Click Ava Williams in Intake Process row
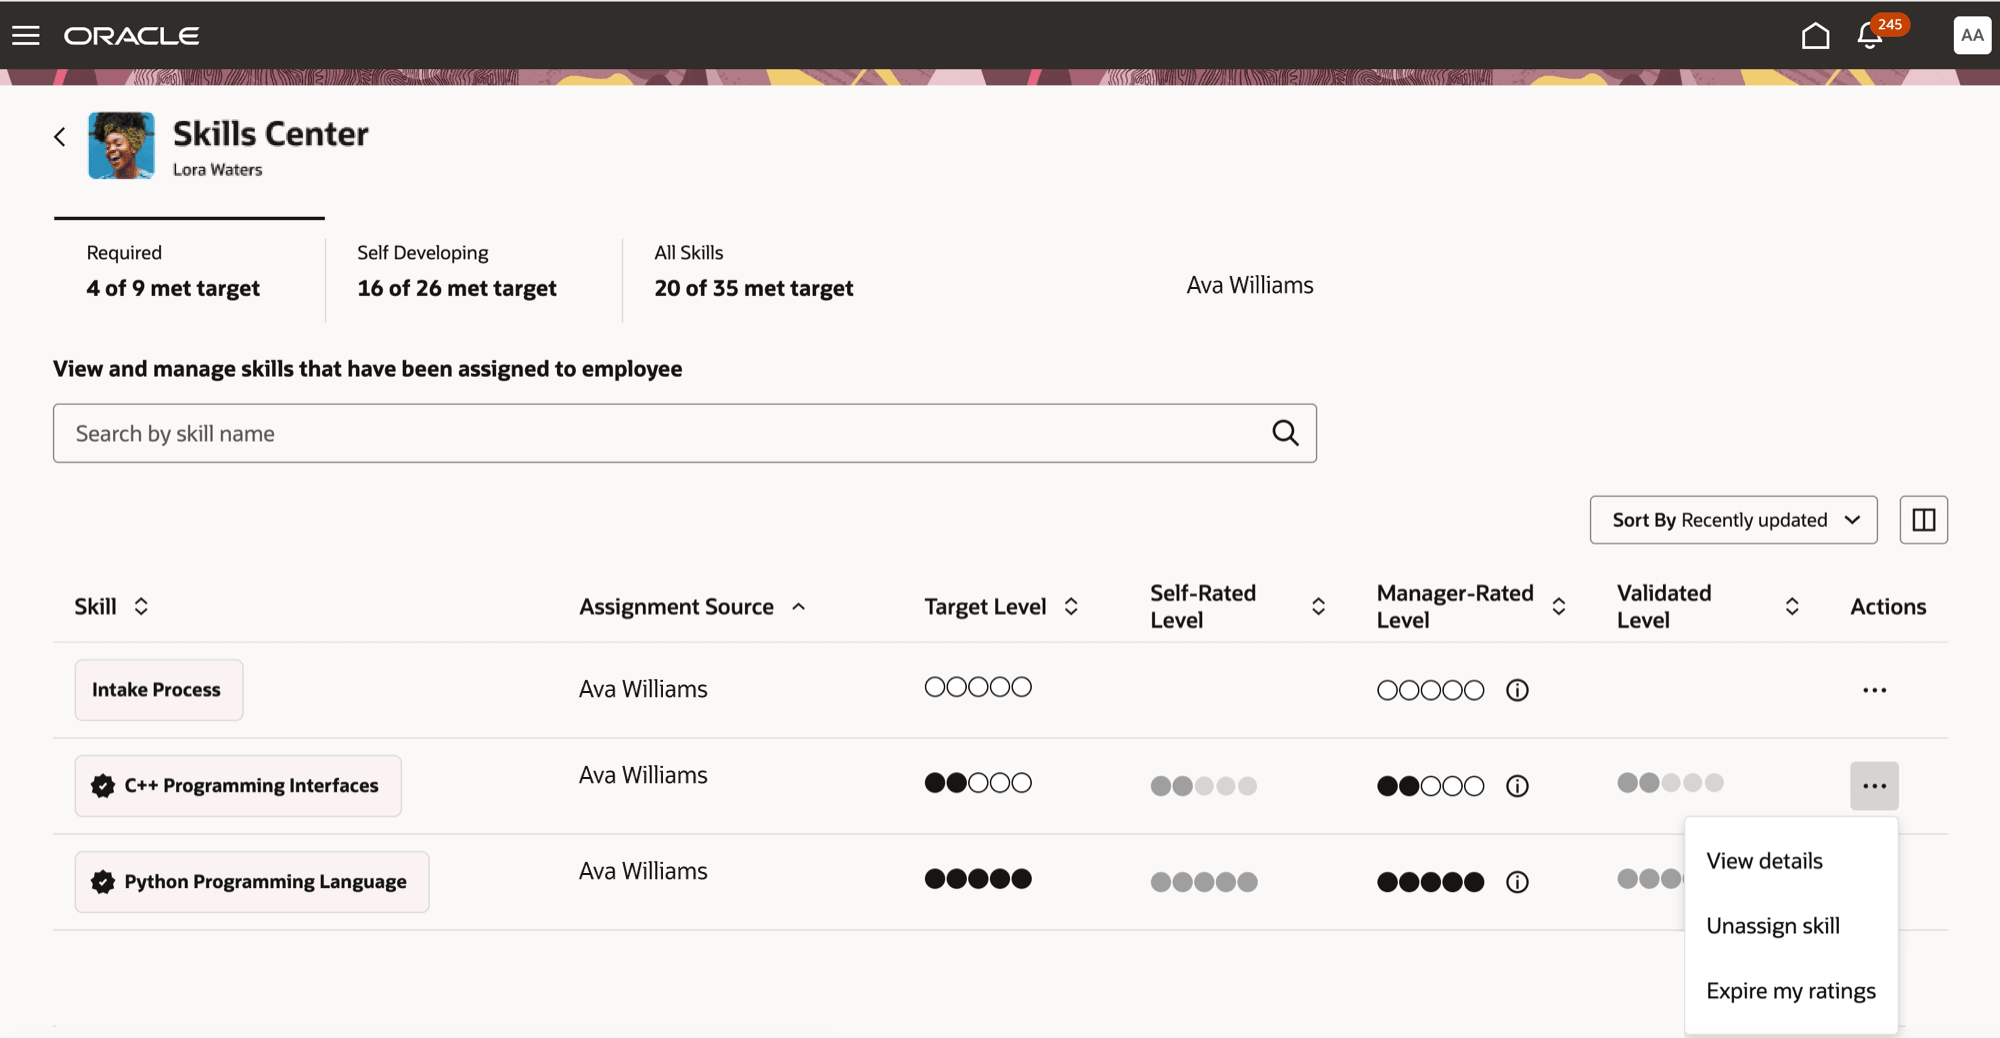 coord(643,689)
